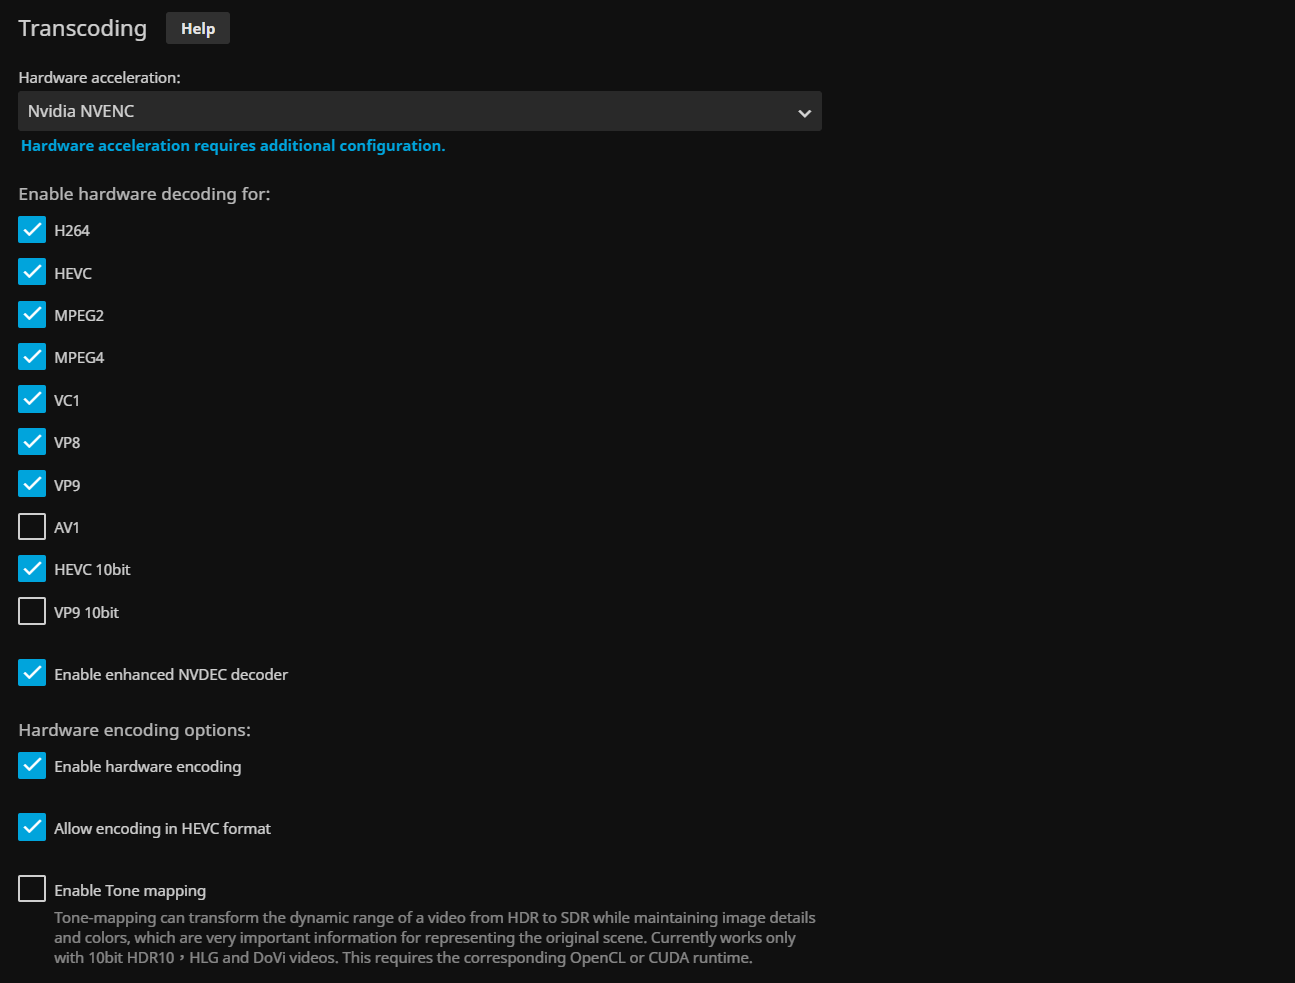Disable VP8 hardware decoding
Viewport: 1295px width, 983px height.
(32, 442)
